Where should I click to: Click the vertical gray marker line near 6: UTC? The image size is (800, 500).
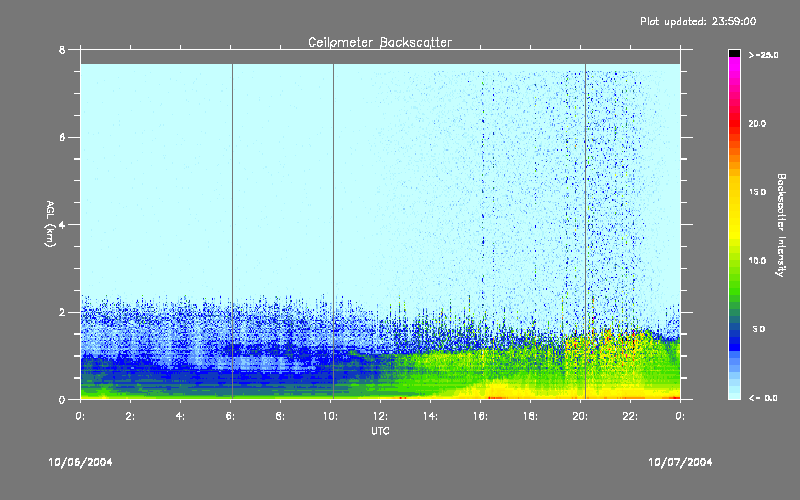(x=233, y=230)
